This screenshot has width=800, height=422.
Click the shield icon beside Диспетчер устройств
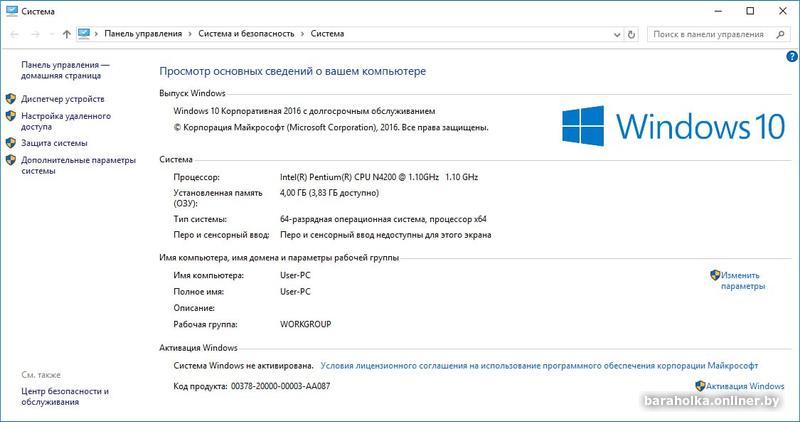11,98
